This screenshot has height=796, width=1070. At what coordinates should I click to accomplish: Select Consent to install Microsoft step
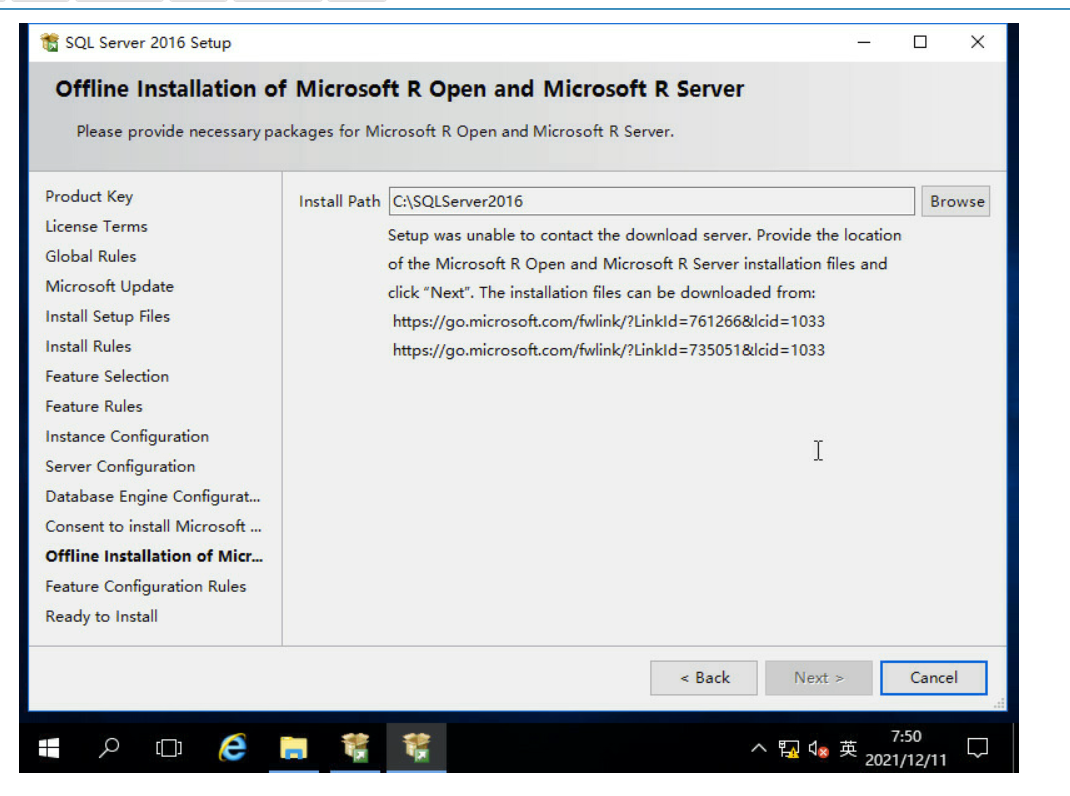pos(153,526)
